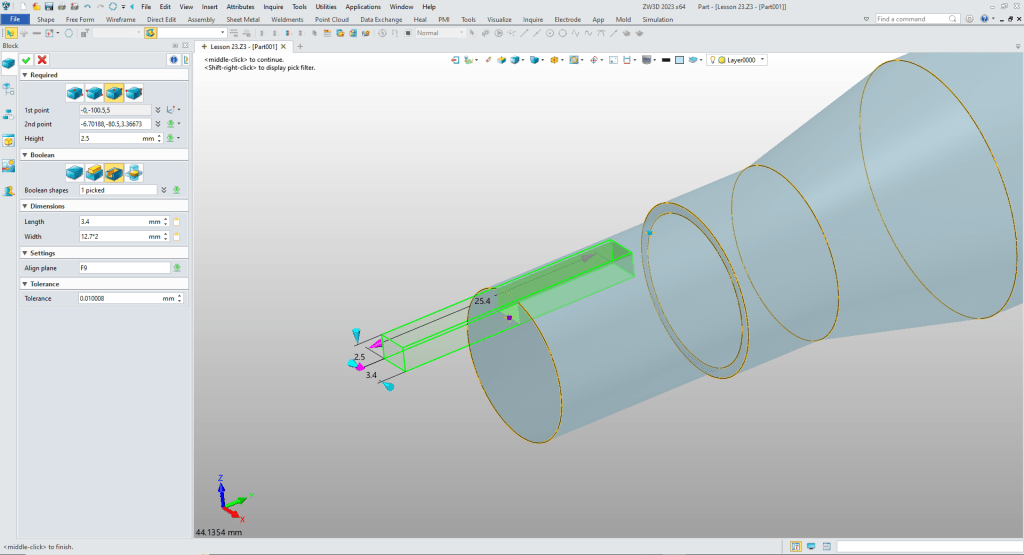The image size is (1024, 555).
Task: Select the first block creation method
Action: click(74, 92)
